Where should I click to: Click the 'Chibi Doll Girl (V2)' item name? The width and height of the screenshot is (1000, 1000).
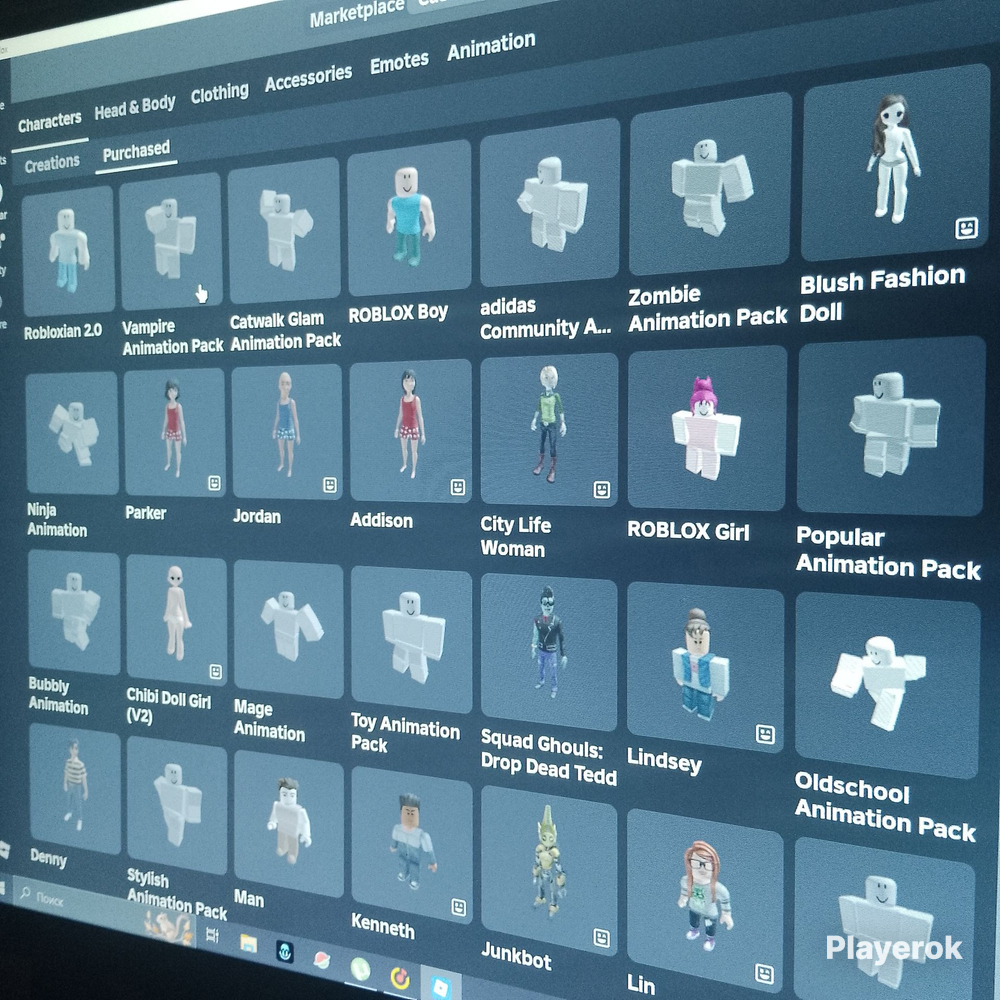pyautogui.click(x=168, y=706)
